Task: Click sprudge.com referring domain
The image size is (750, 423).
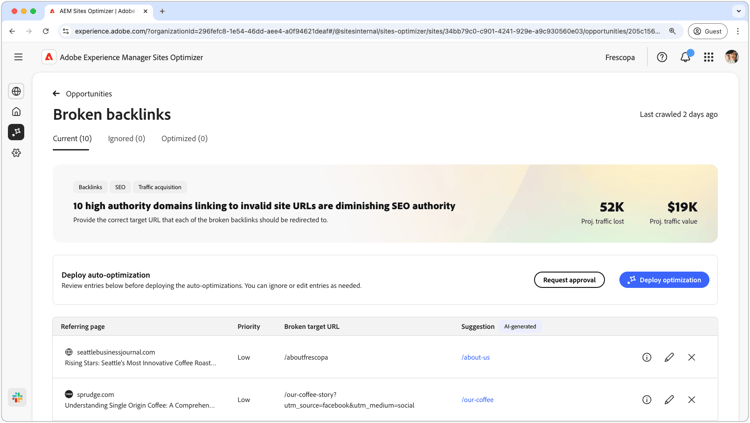Action: point(95,395)
